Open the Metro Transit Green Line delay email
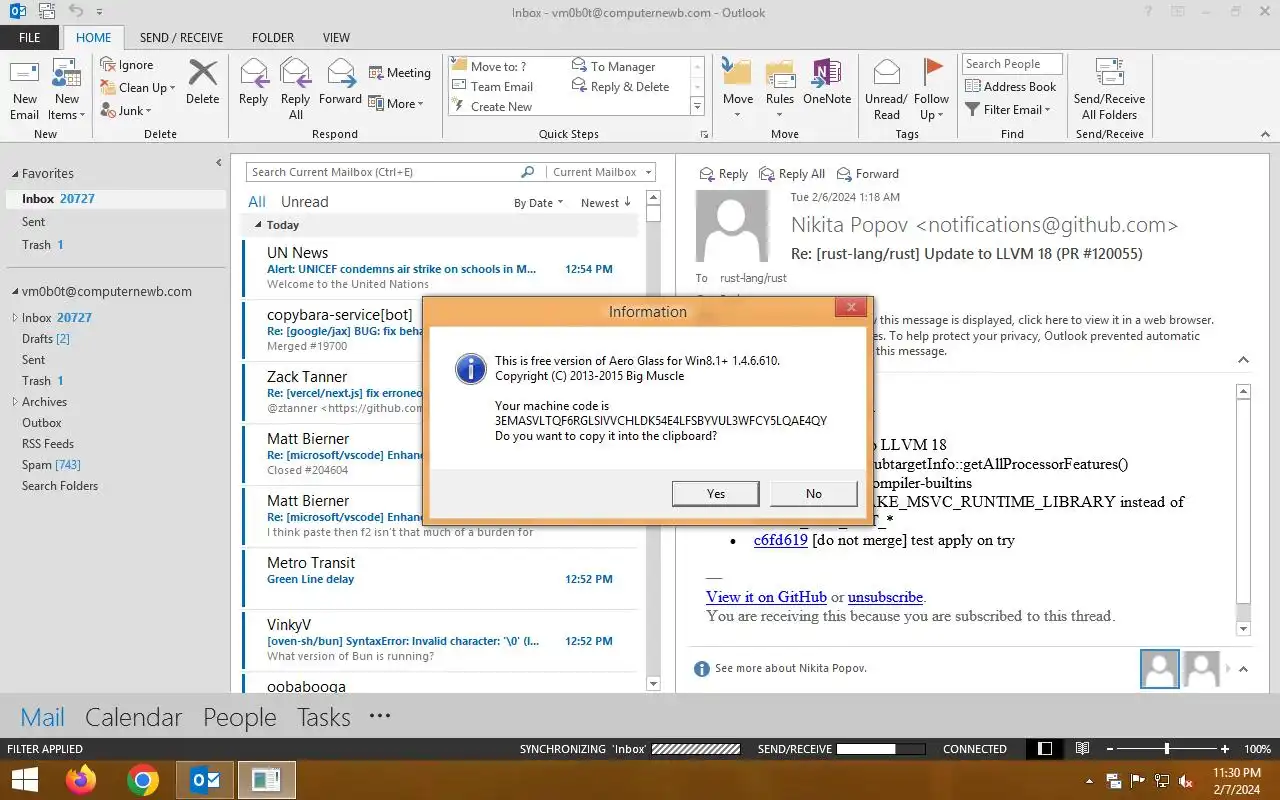 point(440,578)
